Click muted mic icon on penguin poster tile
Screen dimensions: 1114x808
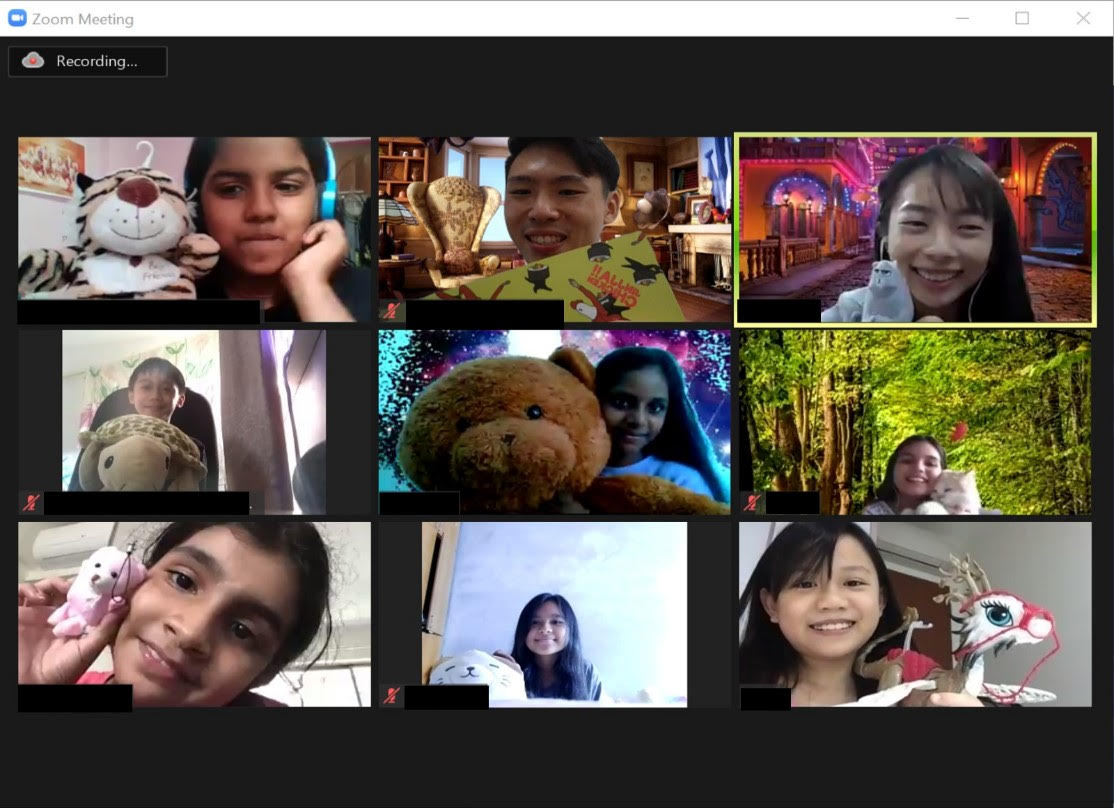coord(391,311)
